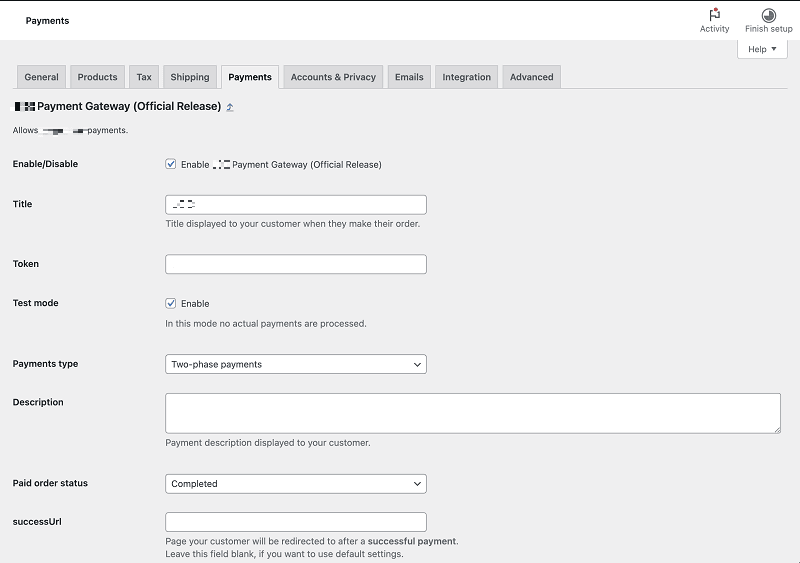
Task: Toggle the Enable Payment Gateway checkbox
Action: click(171, 164)
